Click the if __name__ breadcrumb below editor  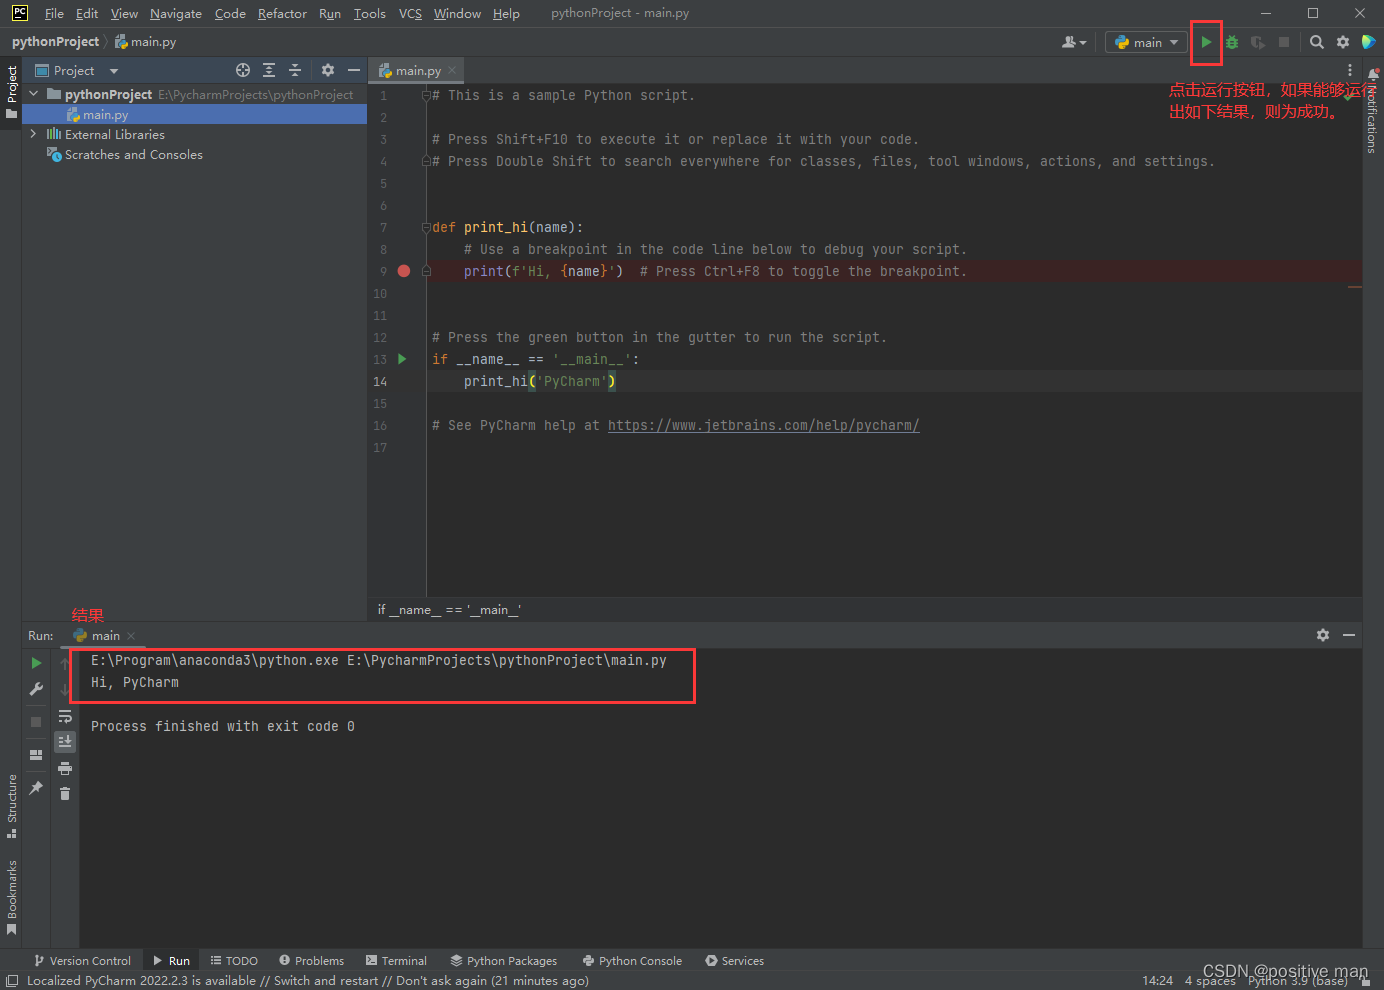[x=449, y=610]
